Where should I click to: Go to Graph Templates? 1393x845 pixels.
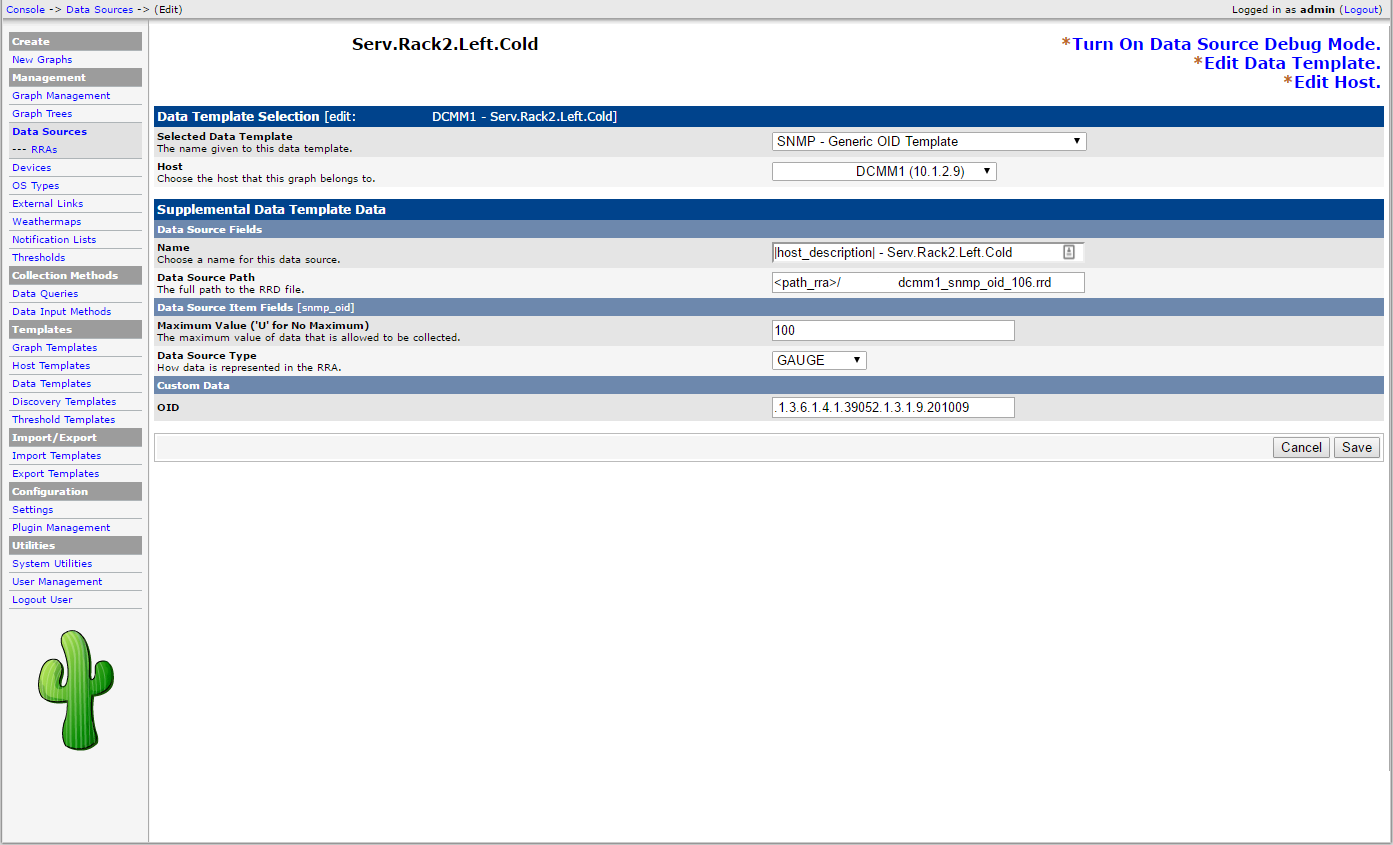[x=54, y=348]
